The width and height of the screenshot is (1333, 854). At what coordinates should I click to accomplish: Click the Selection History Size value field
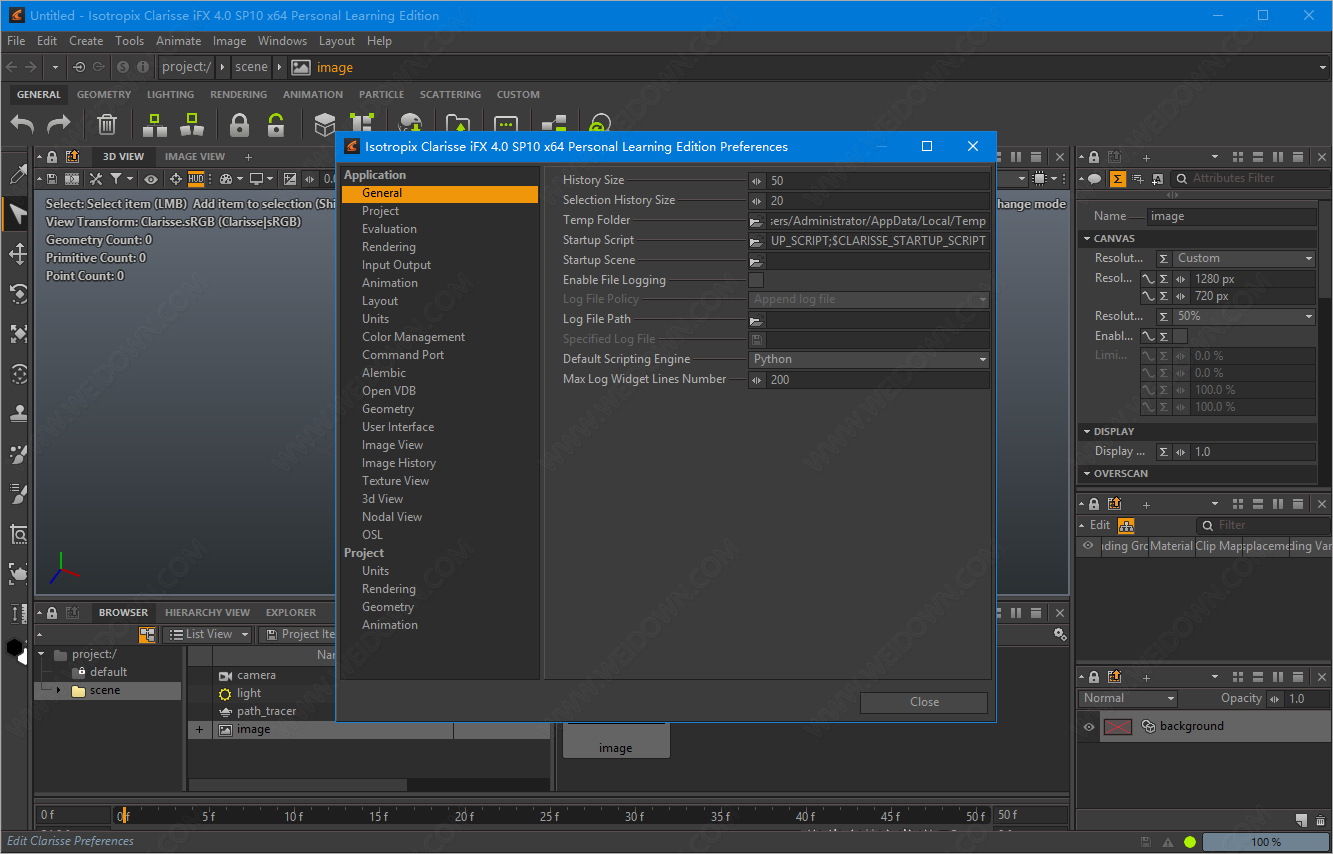878,201
